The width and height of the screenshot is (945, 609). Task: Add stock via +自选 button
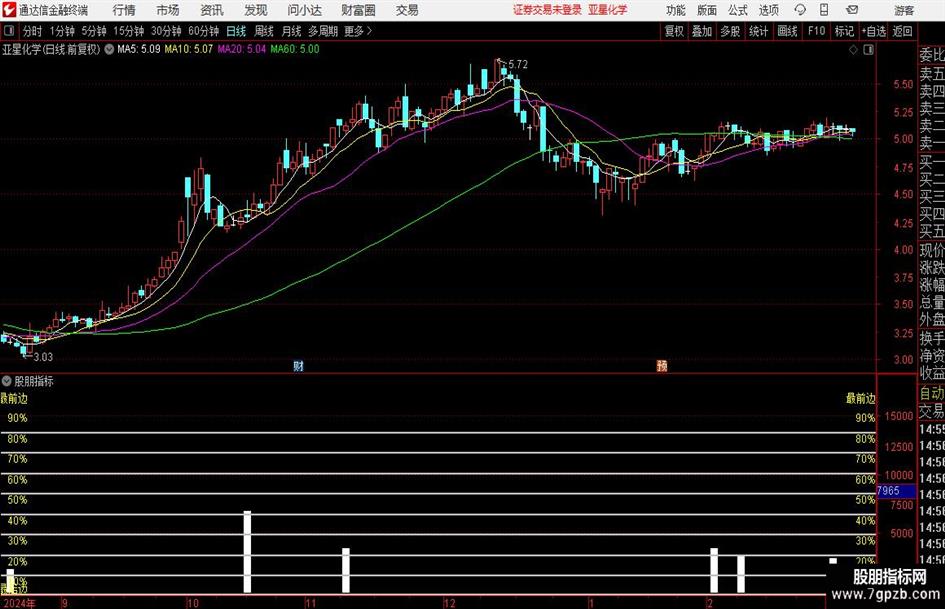[873, 31]
